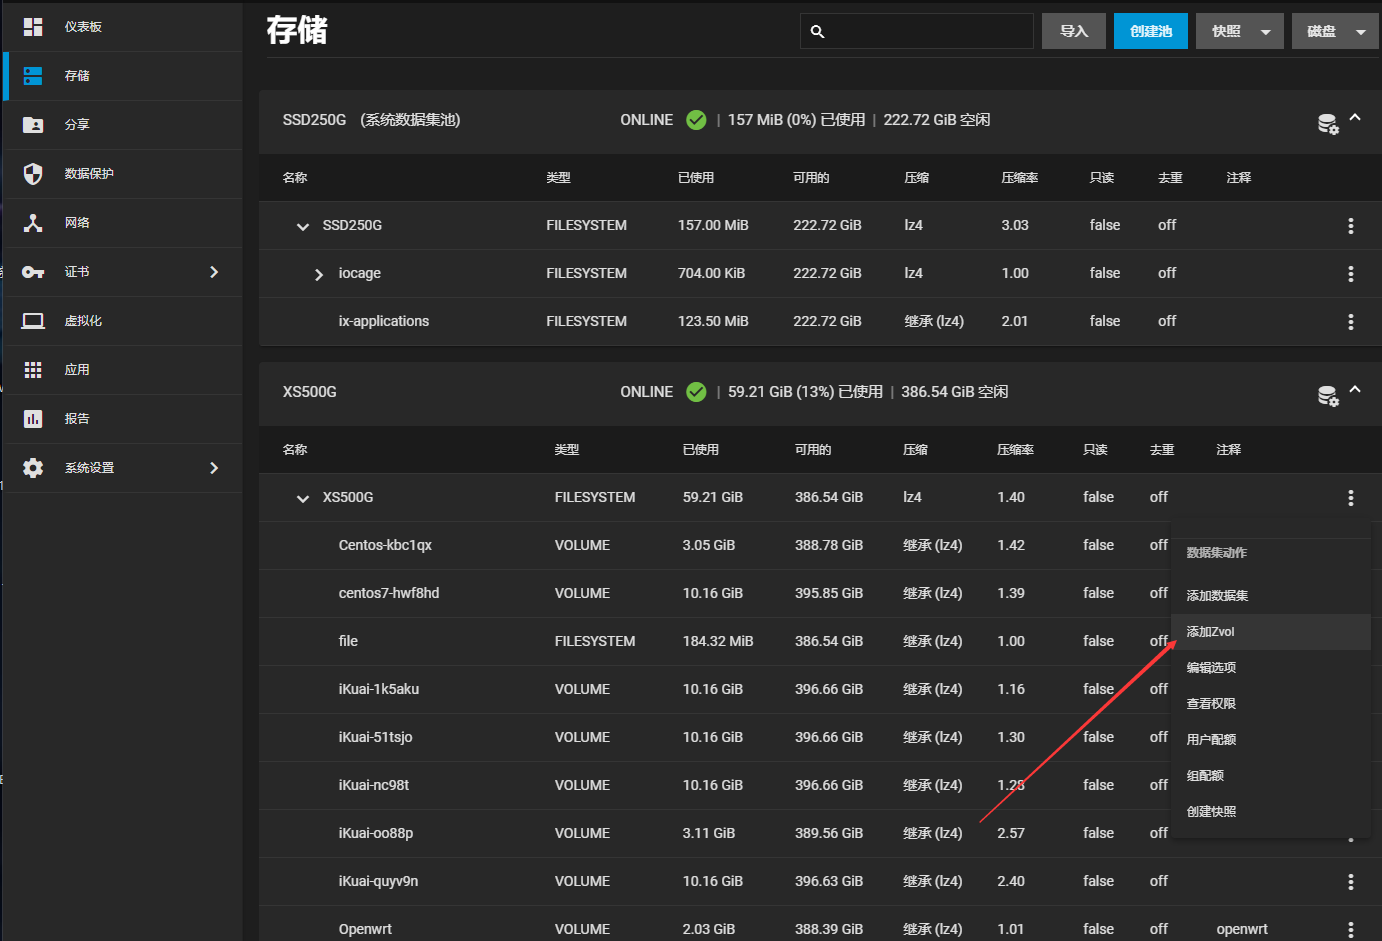
Task: Go to 虚拟化 in sidebar
Action: click(x=83, y=321)
